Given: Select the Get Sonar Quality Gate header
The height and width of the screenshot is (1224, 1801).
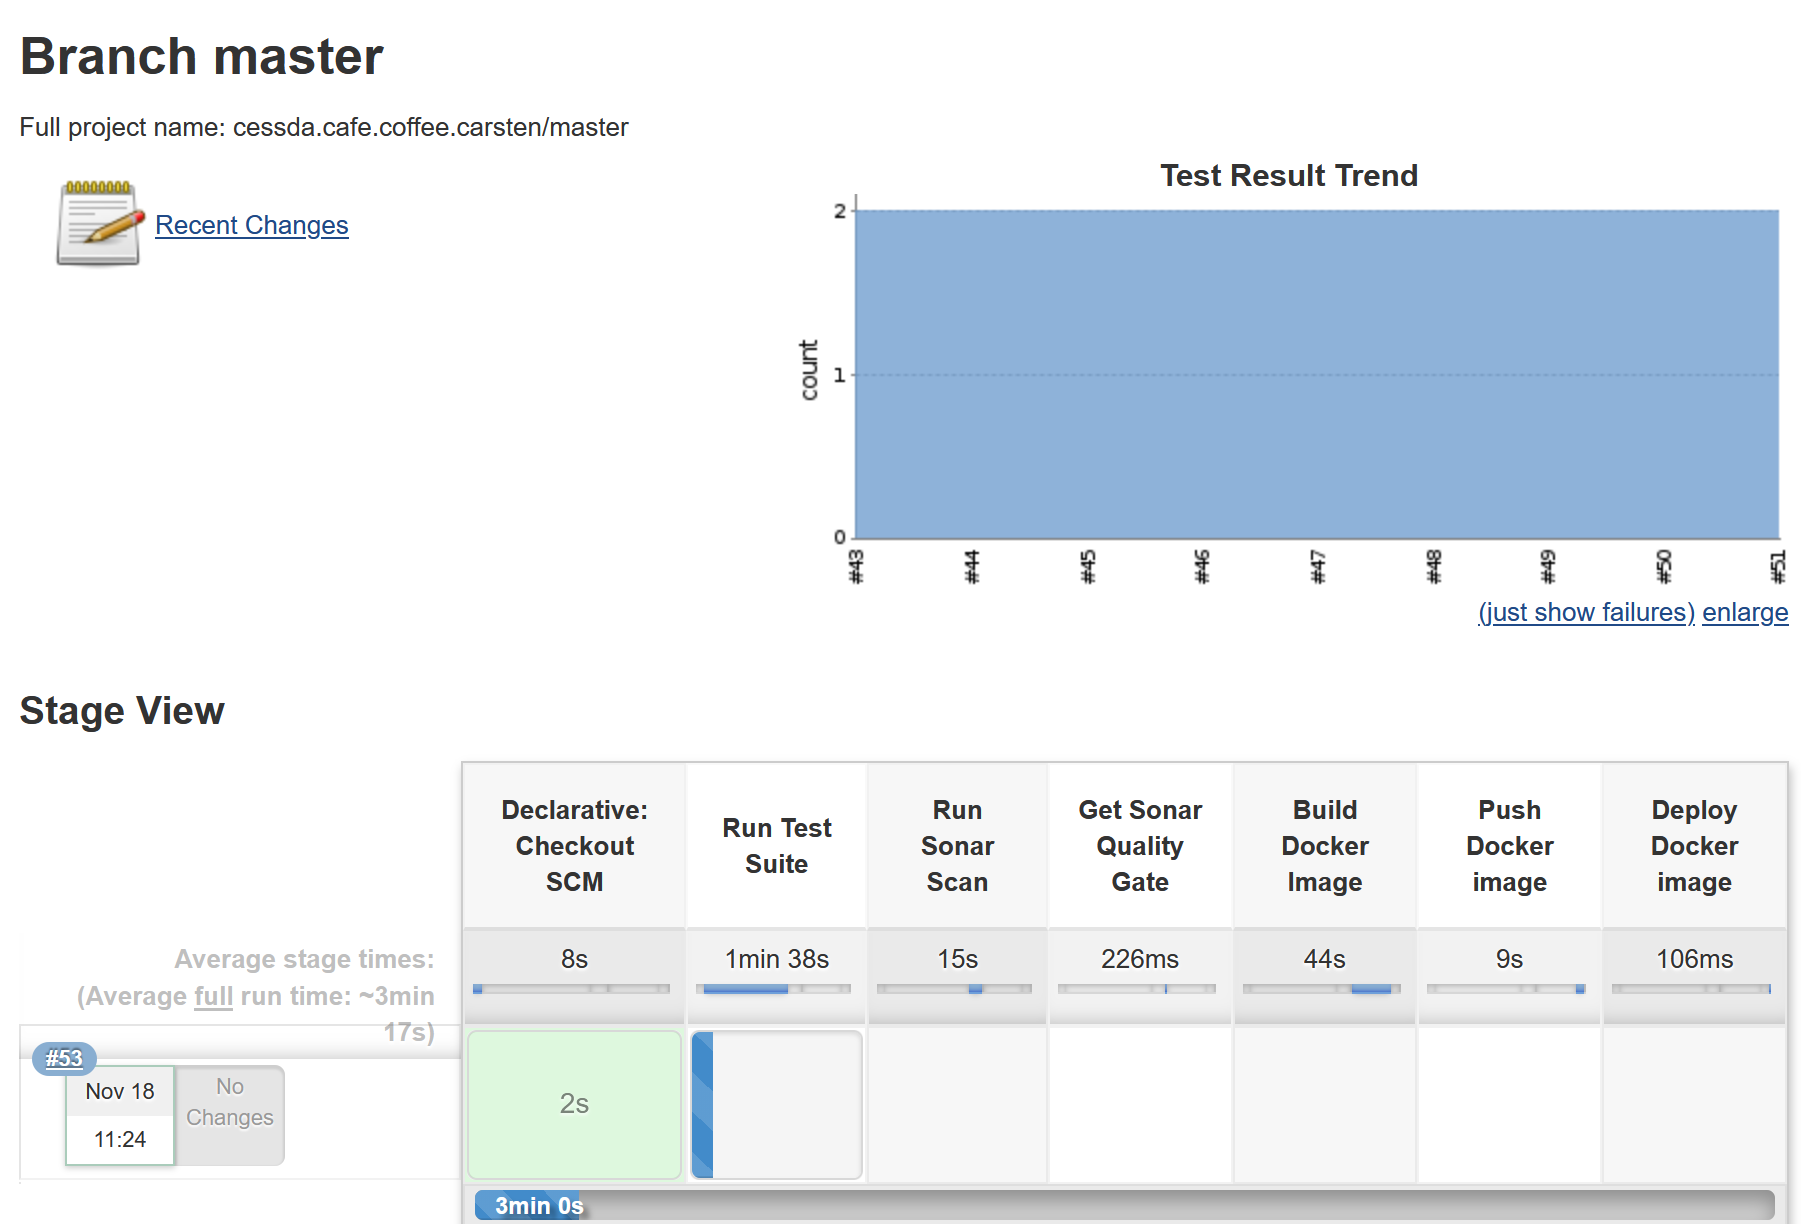Looking at the screenshot, I should (1139, 845).
